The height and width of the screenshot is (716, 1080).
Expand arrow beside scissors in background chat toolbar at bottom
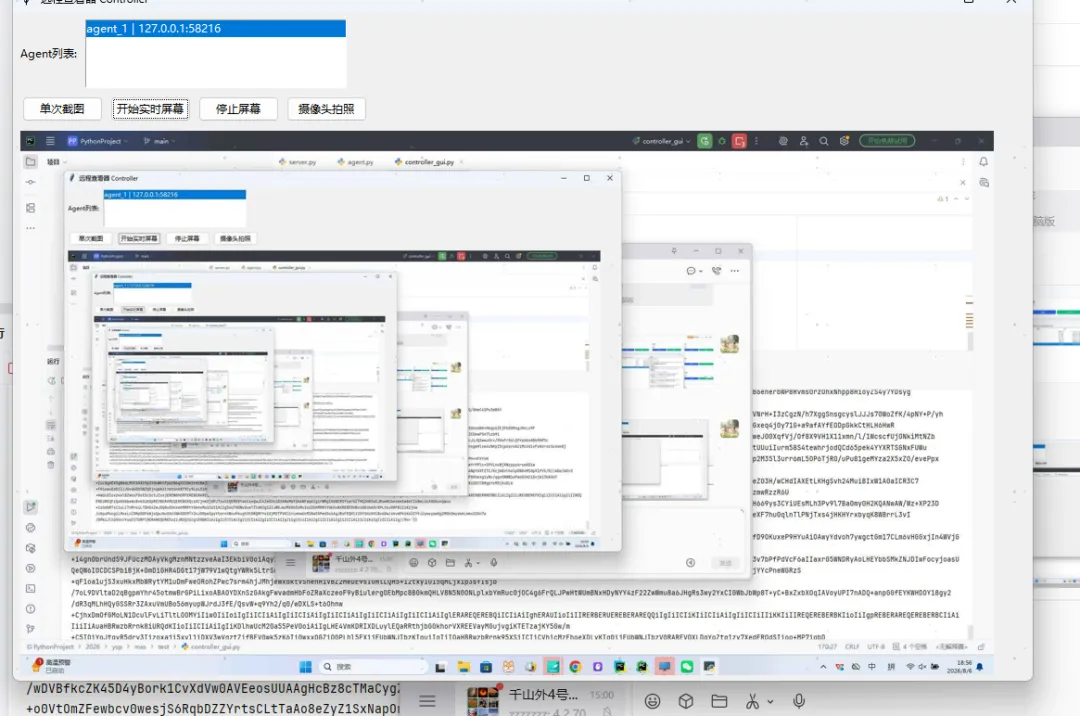[770, 702]
